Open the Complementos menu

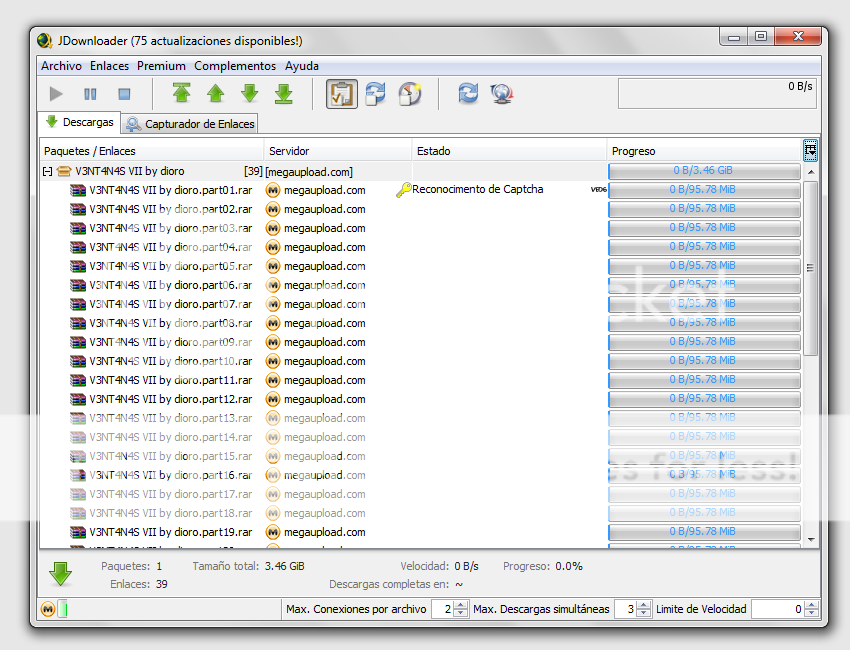[235, 66]
